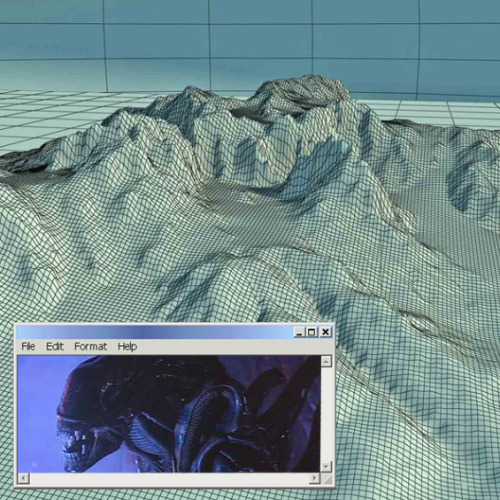Click the vertical scrollbar track

coord(326,414)
